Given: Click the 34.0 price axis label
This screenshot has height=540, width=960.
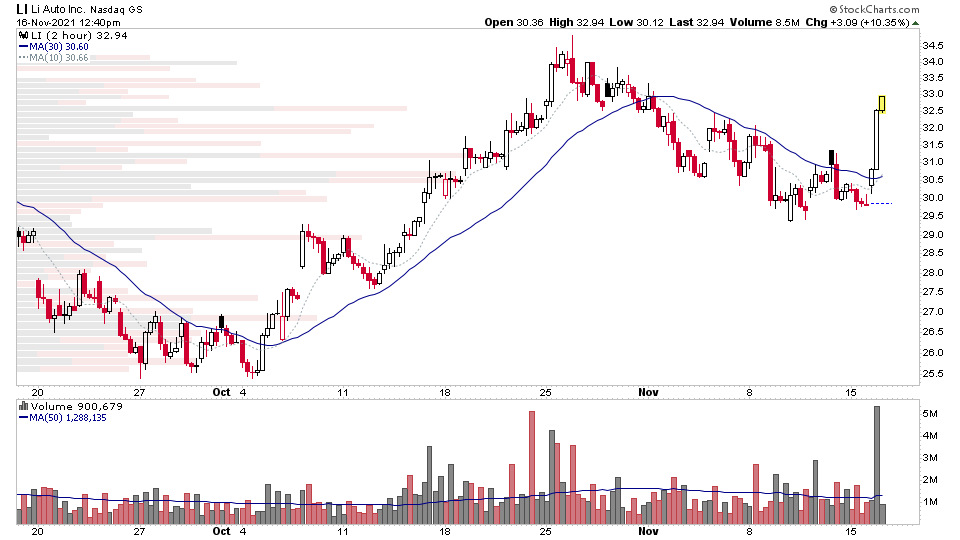Looking at the screenshot, I should click(x=932, y=62).
